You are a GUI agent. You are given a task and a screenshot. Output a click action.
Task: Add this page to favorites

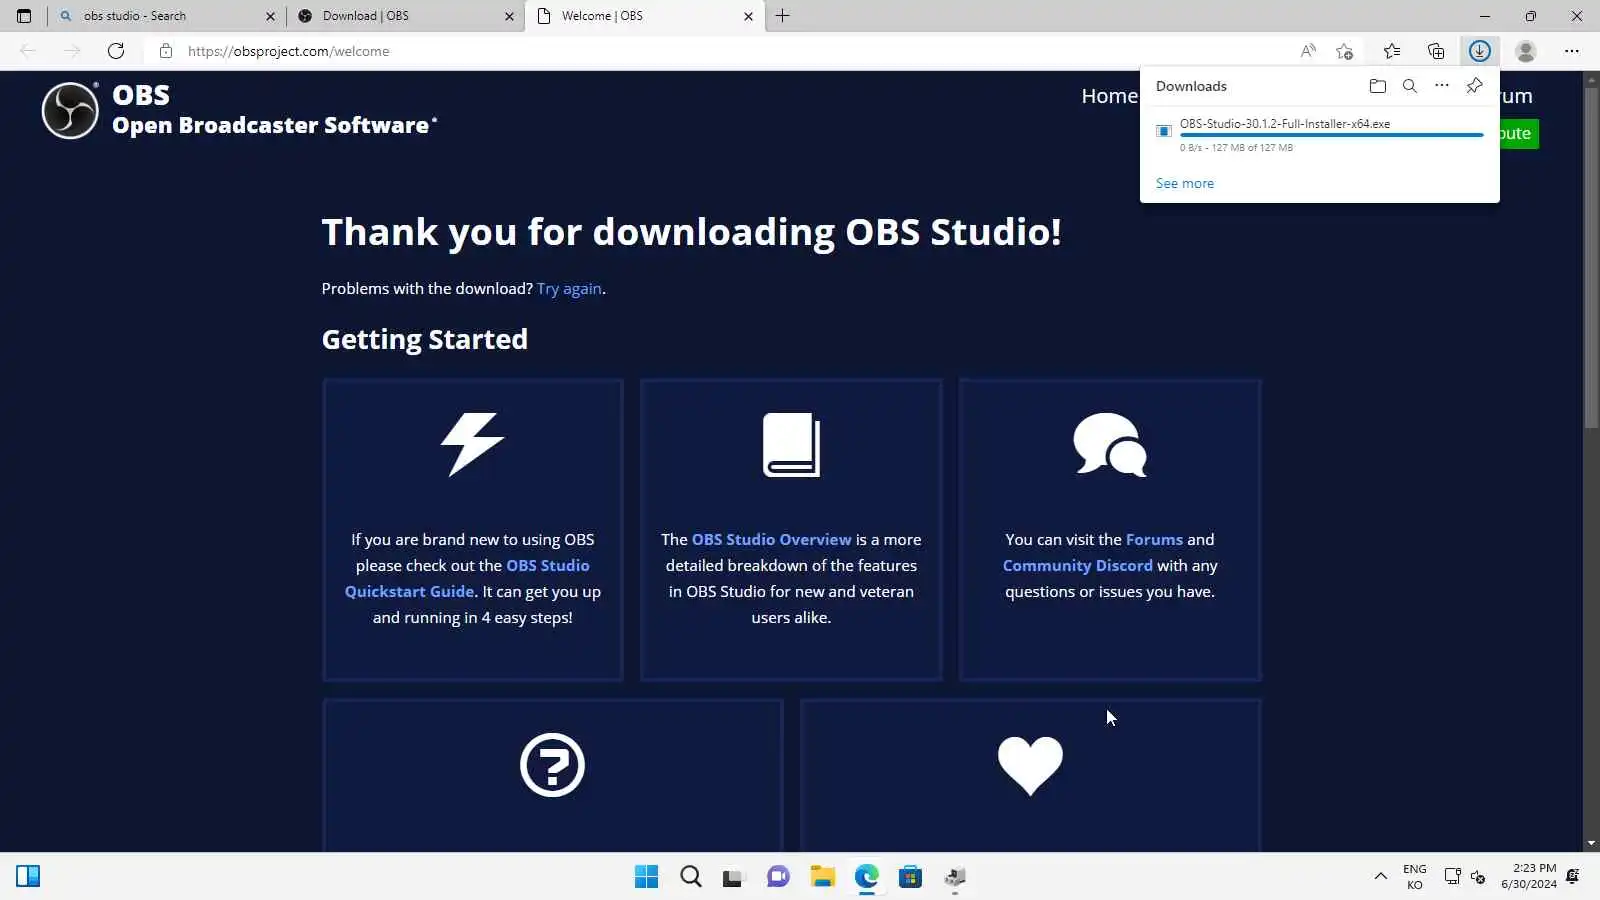pyautogui.click(x=1344, y=51)
